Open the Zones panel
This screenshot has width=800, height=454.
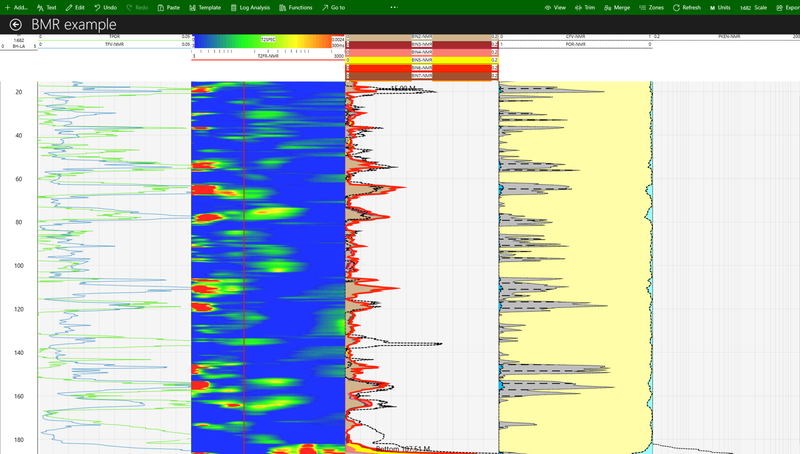[x=652, y=8]
